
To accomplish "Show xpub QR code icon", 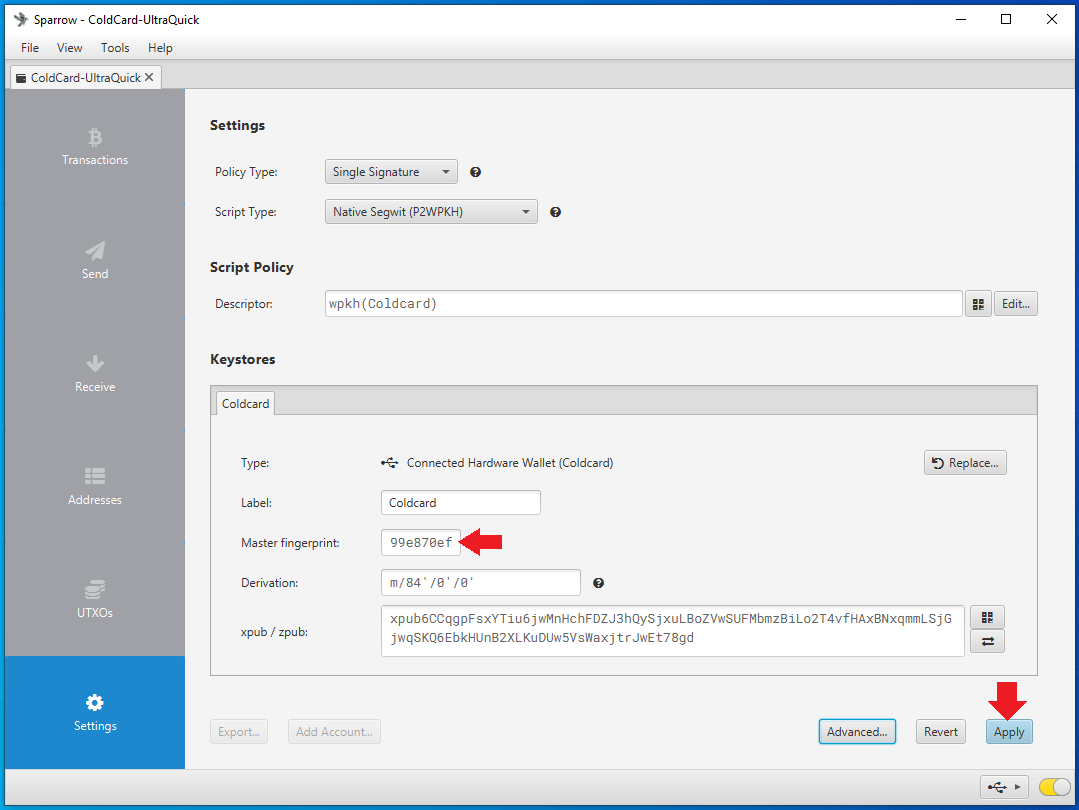I will pos(987,617).
